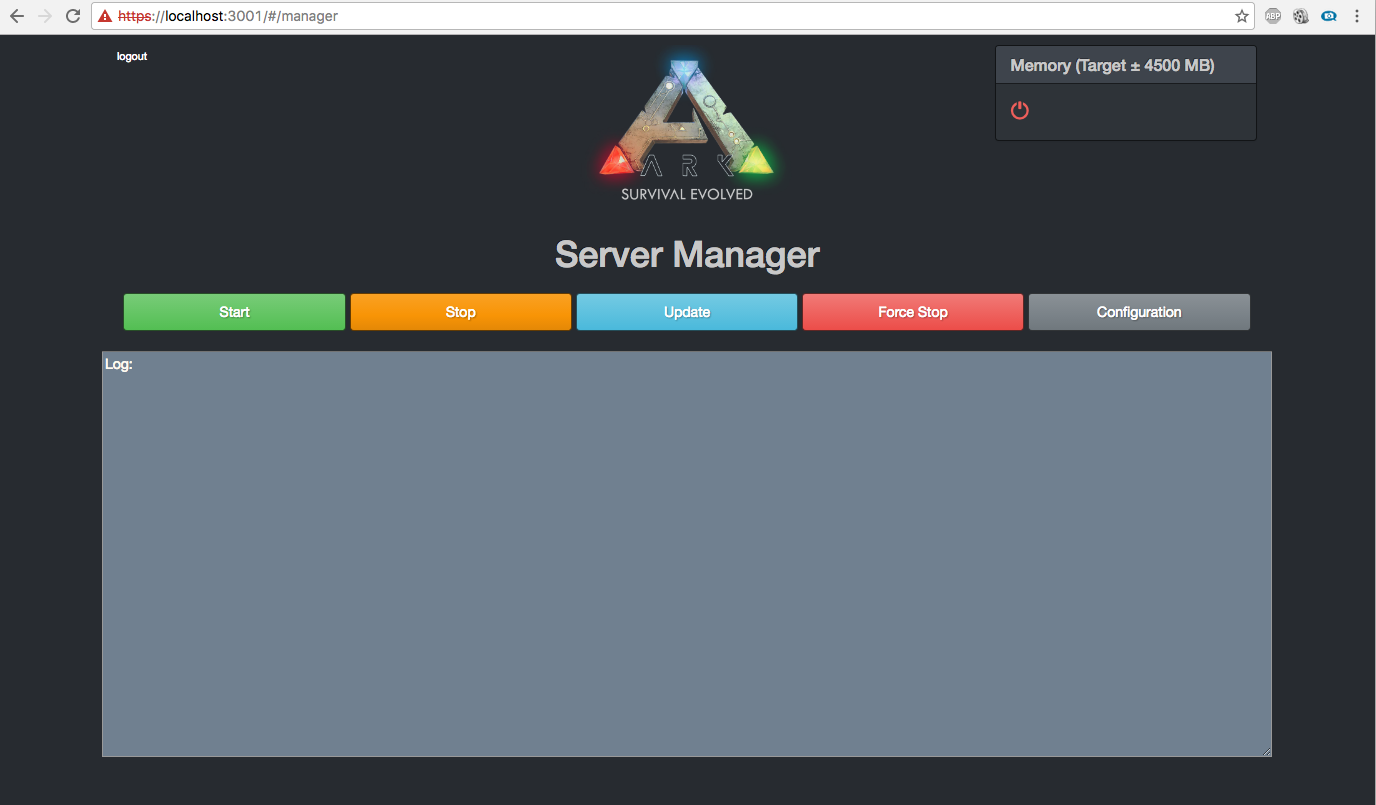Click the grey round extension icon
The width and height of the screenshot is (1376, 805).
1301,16
